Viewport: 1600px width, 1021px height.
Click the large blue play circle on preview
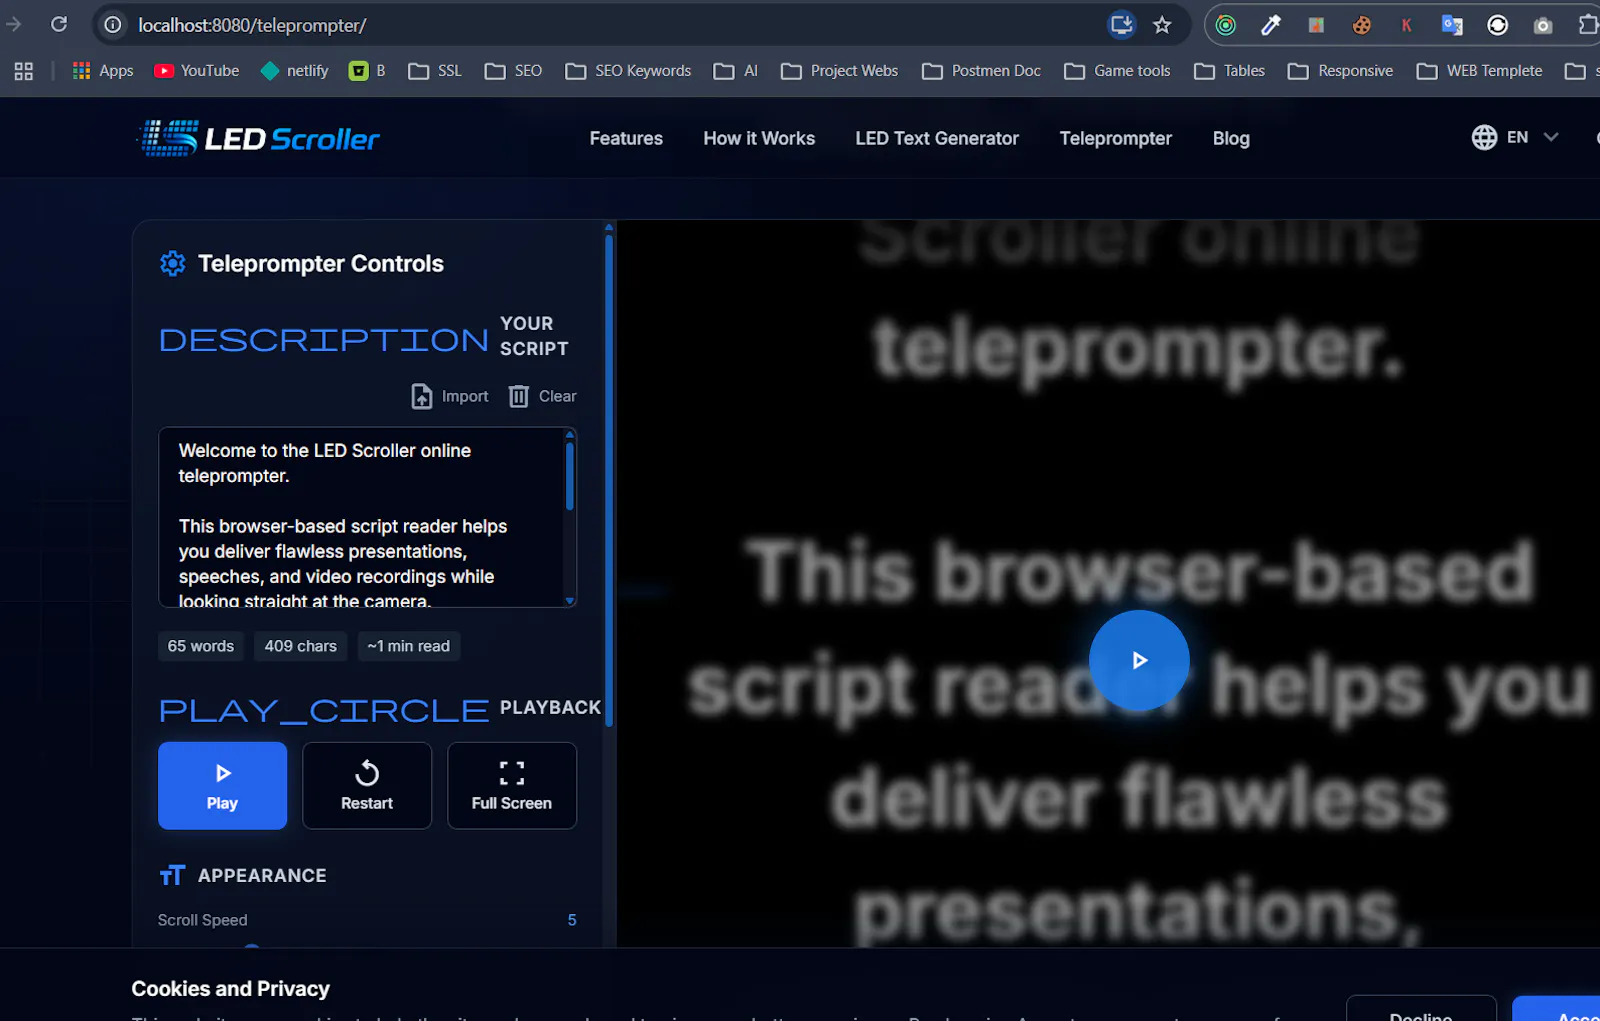click(1139, 660)
